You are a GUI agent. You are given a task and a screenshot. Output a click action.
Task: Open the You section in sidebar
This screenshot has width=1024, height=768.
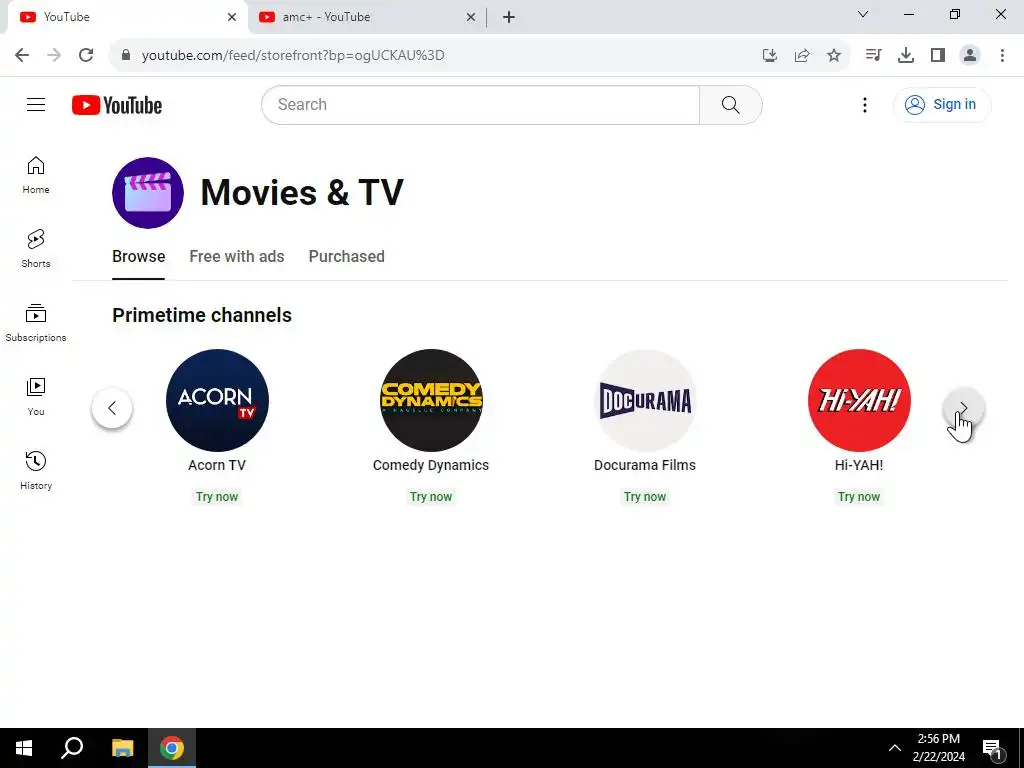click(x=36, y=396)
